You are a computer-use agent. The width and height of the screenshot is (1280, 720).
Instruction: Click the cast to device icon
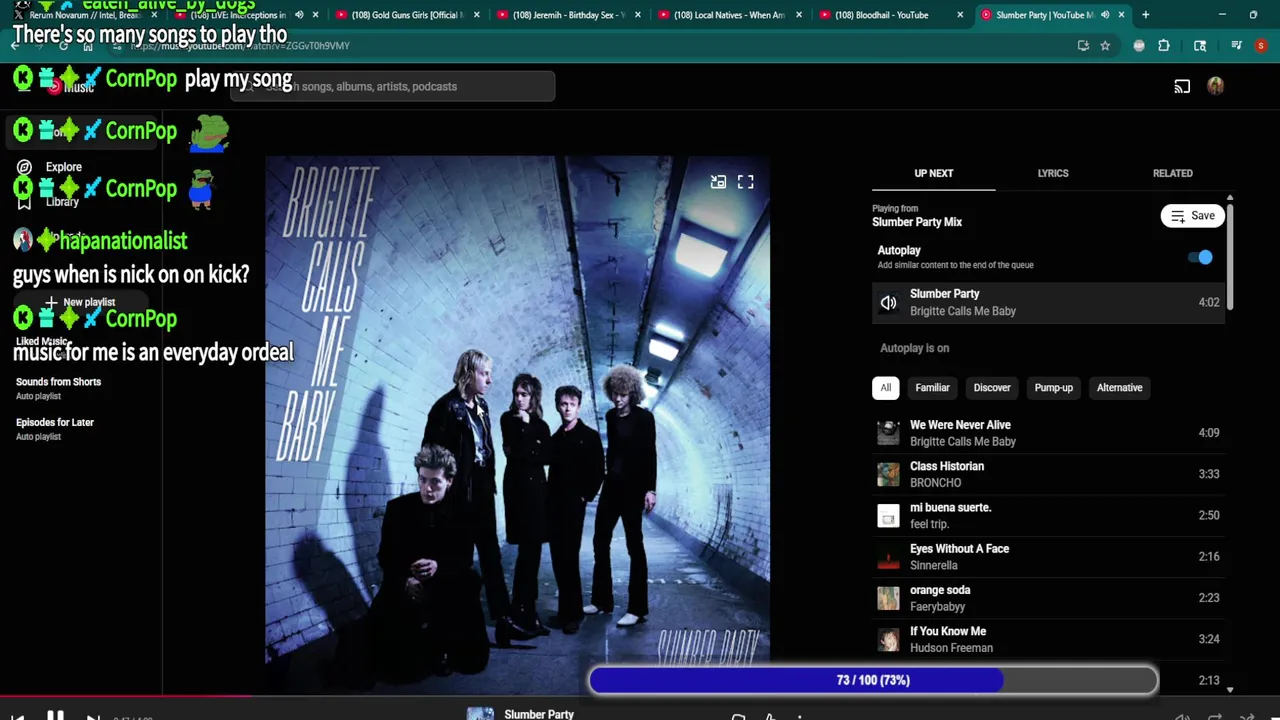(1182, 87)
